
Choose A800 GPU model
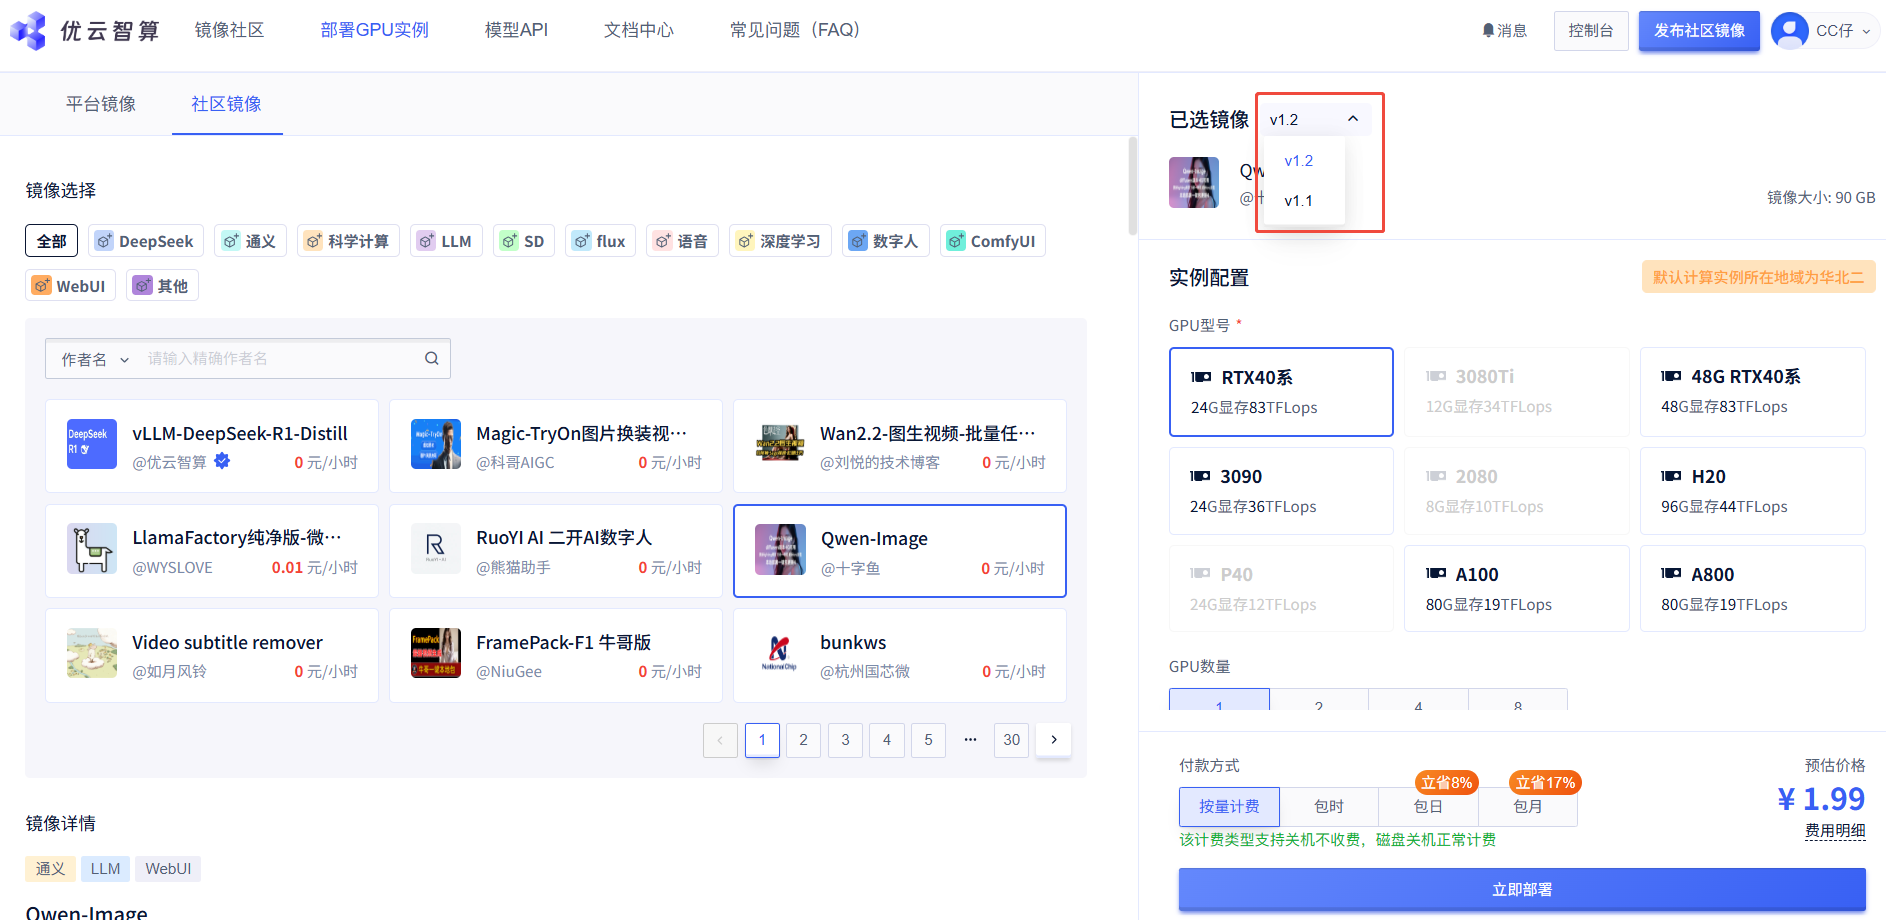click(1753, 589)
